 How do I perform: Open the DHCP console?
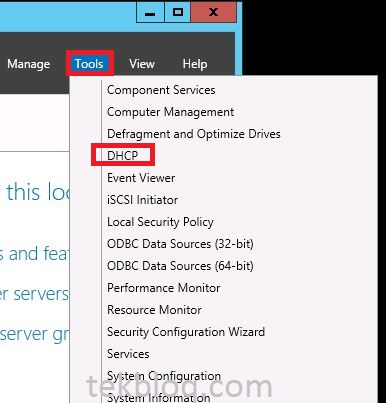[122, 155]
